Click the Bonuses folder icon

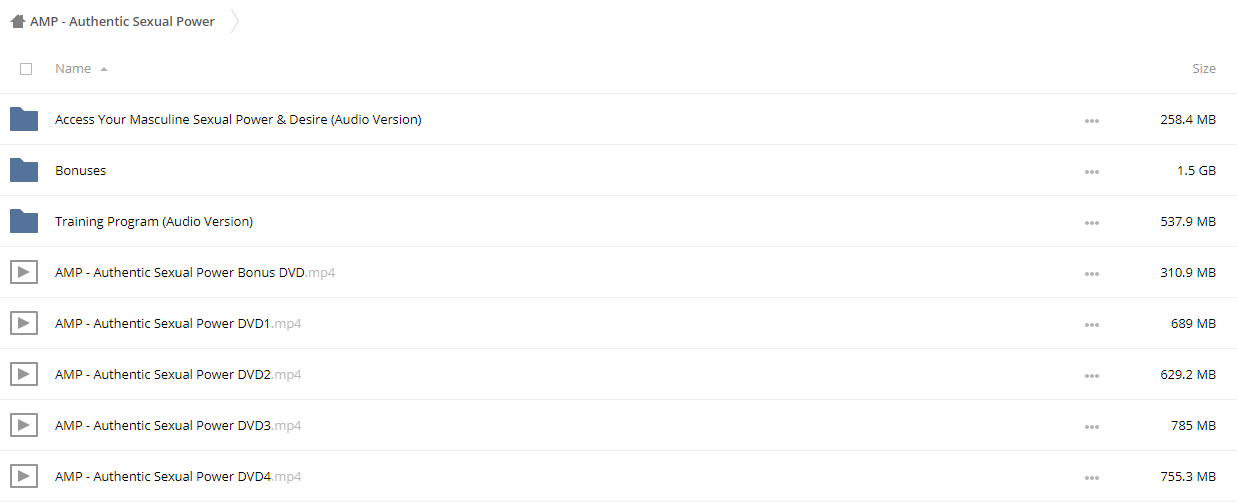click(24, 171)
